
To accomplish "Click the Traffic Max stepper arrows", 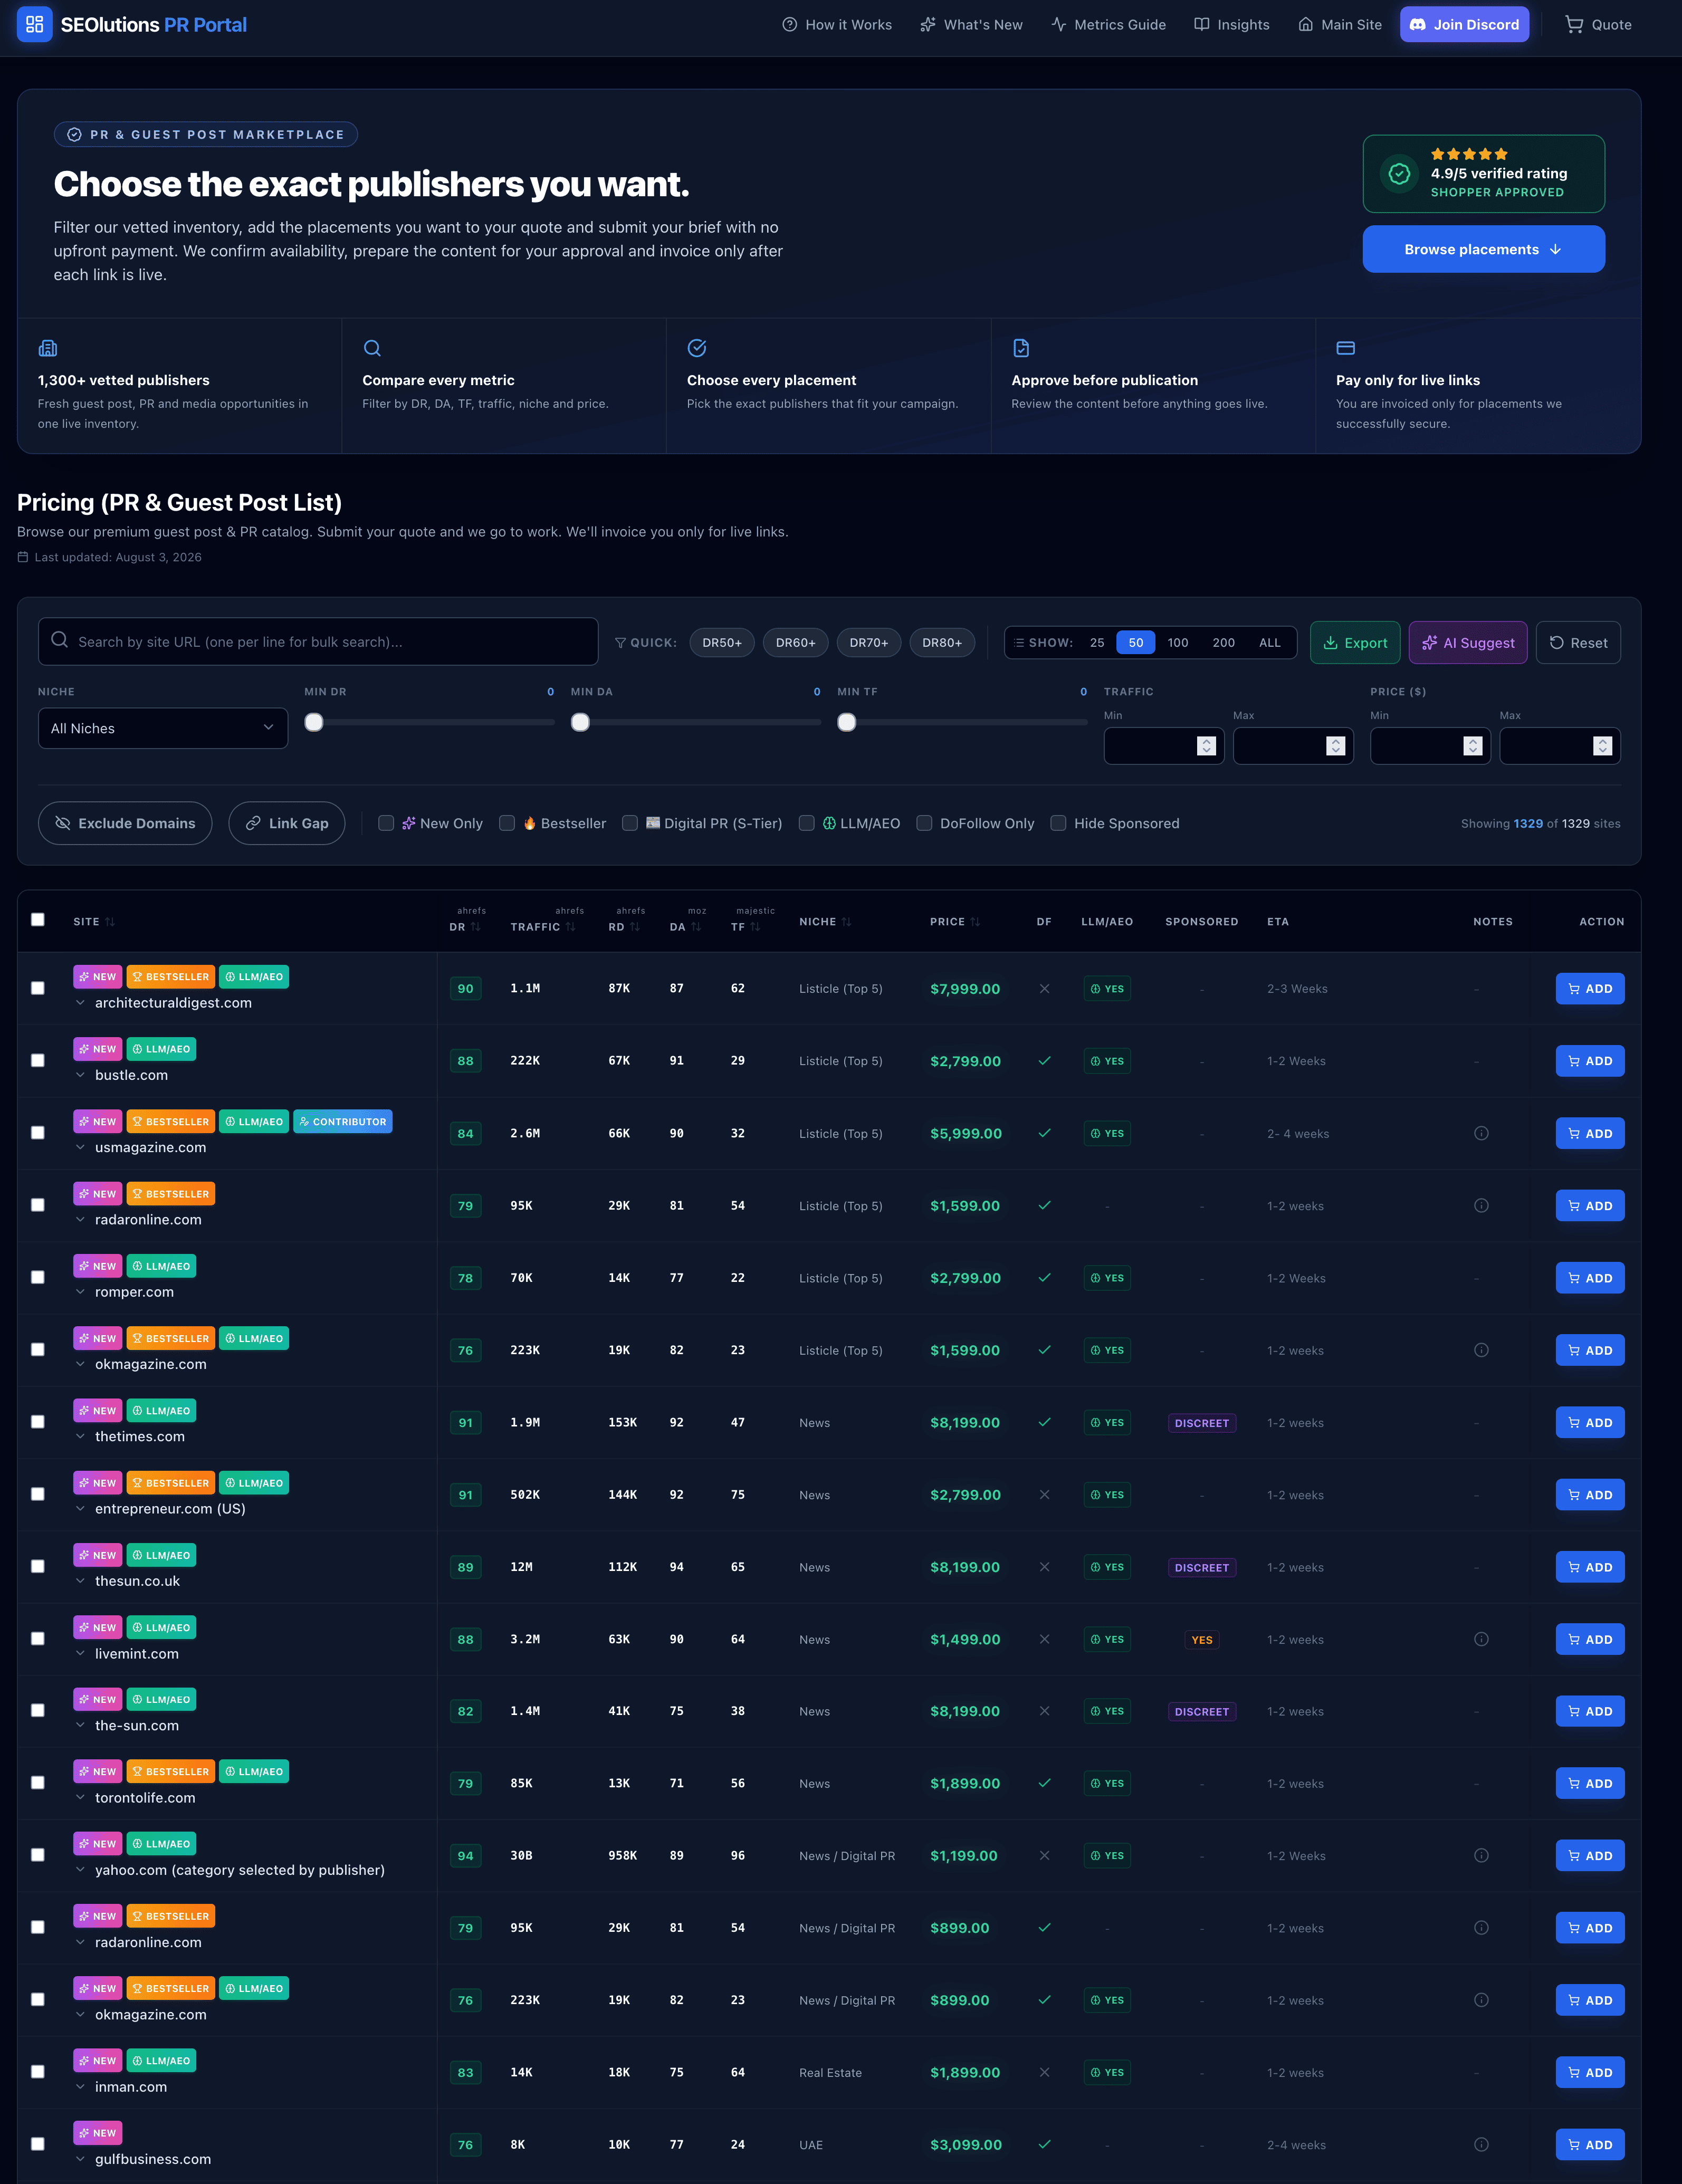I will 1335,746.
